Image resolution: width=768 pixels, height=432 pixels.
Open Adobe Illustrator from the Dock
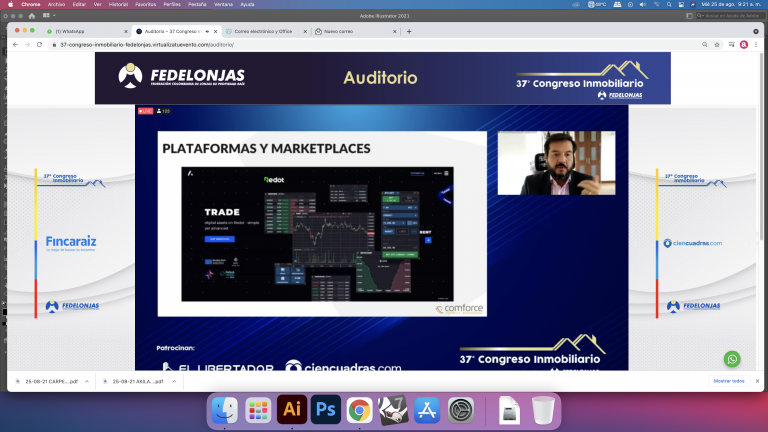(292, 409)
